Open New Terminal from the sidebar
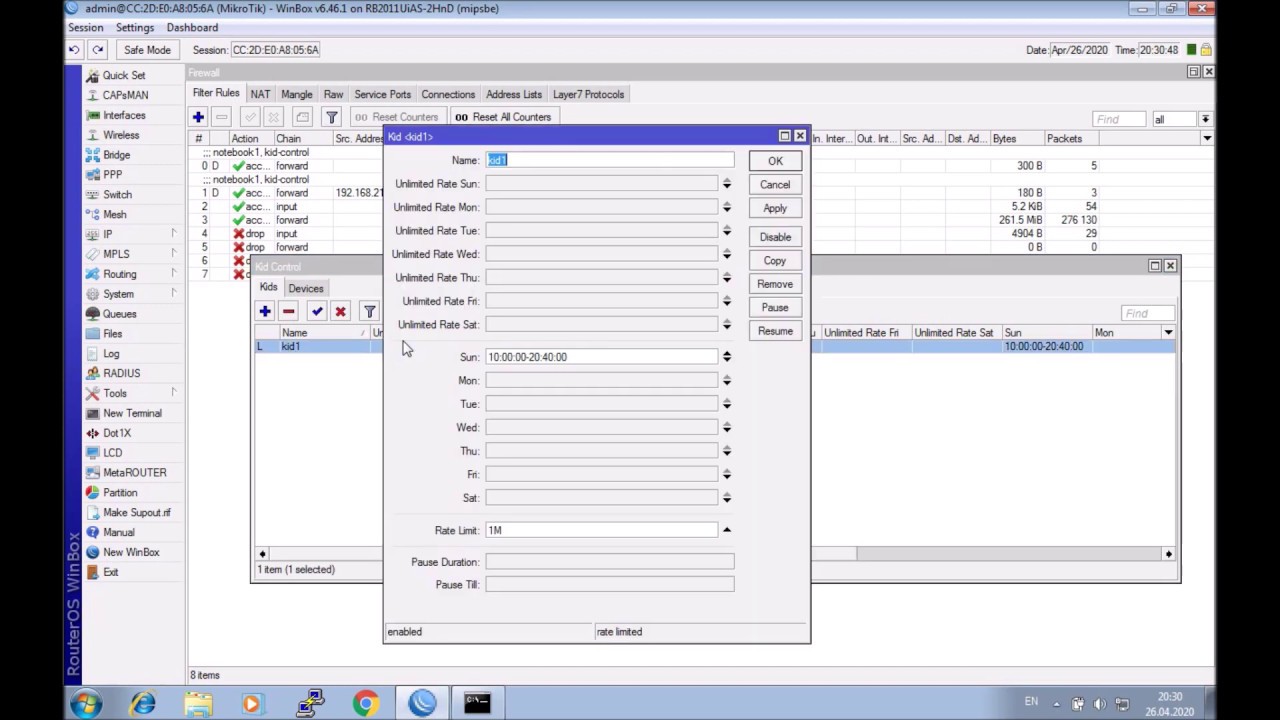The image size is (1280, 720). point(132,413)
